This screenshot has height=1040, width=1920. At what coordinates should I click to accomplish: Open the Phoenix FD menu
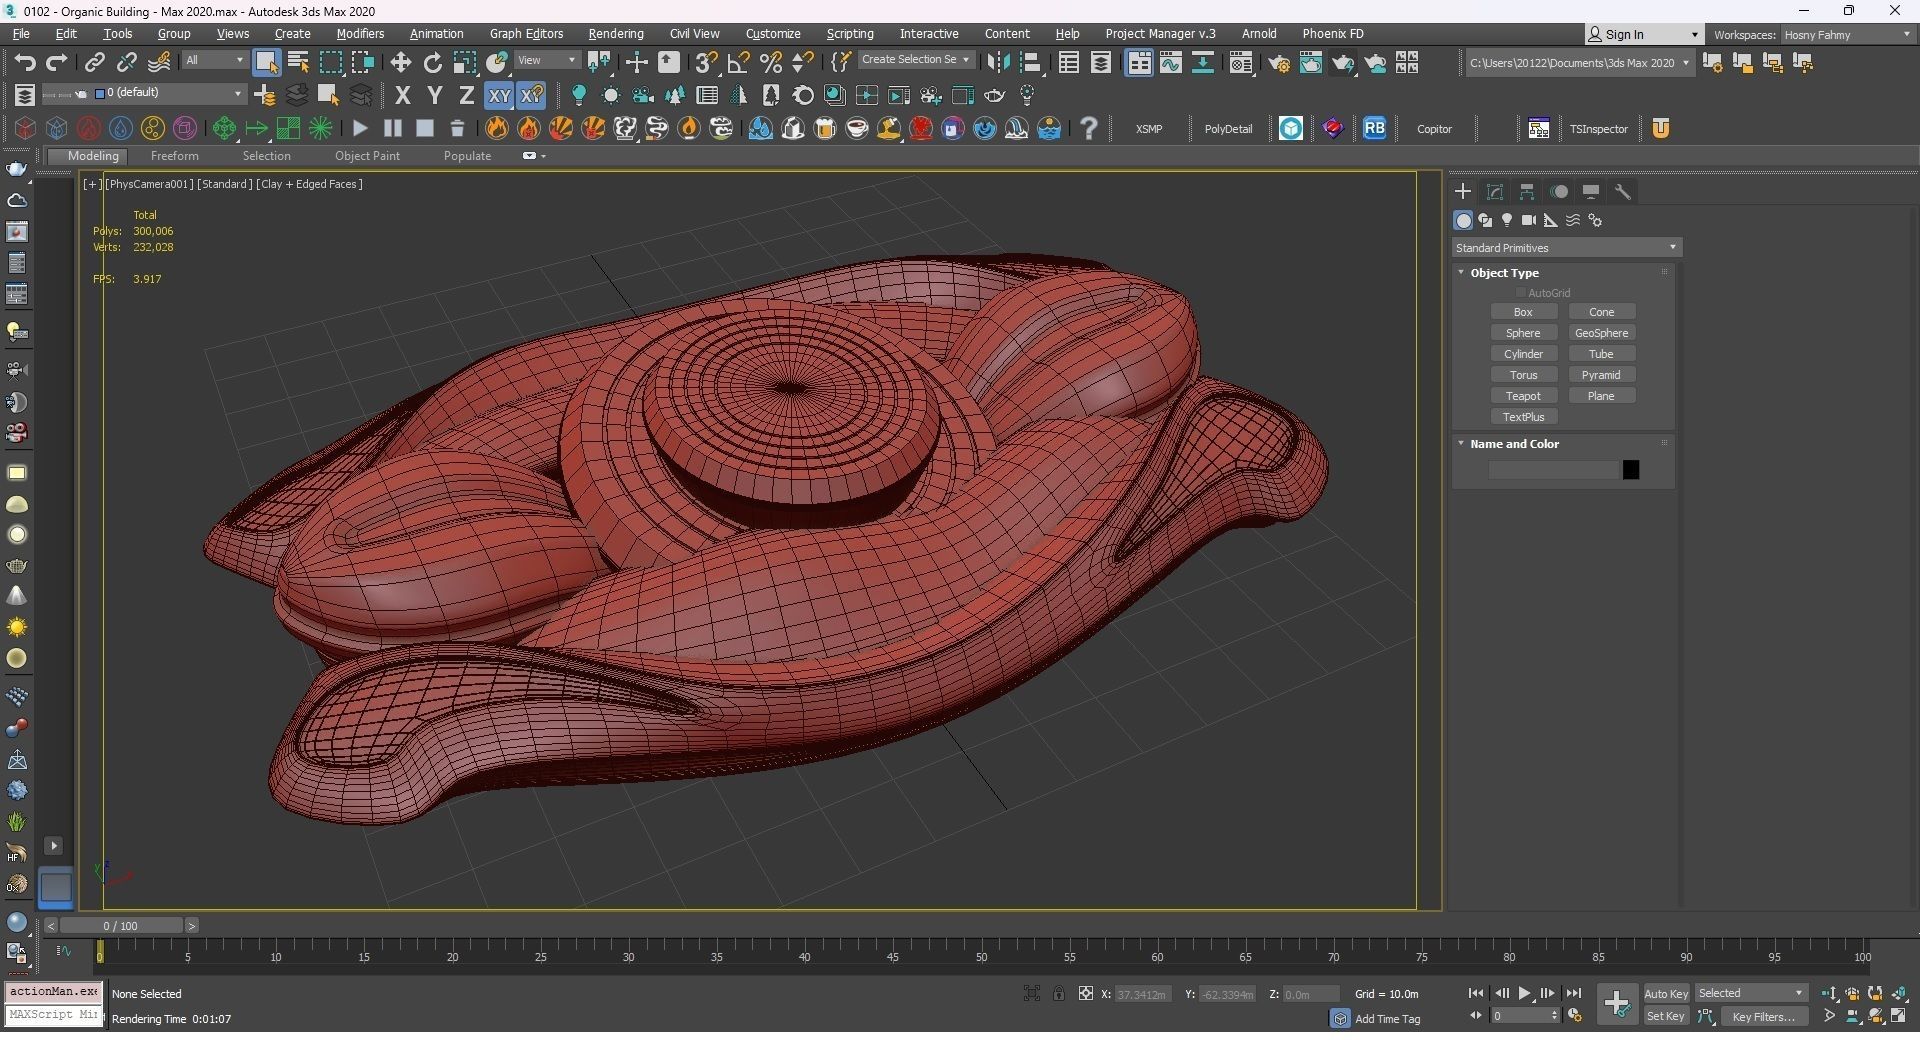click(x=1332, y=33)
